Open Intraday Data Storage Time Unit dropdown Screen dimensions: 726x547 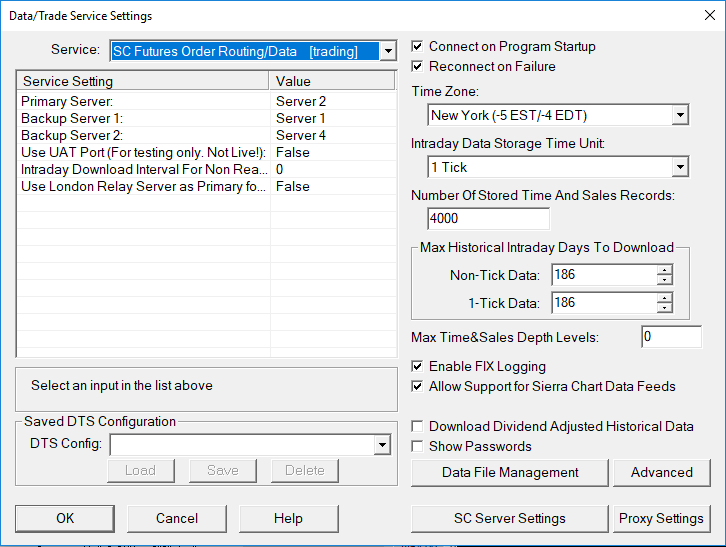[x=680, y=167]
